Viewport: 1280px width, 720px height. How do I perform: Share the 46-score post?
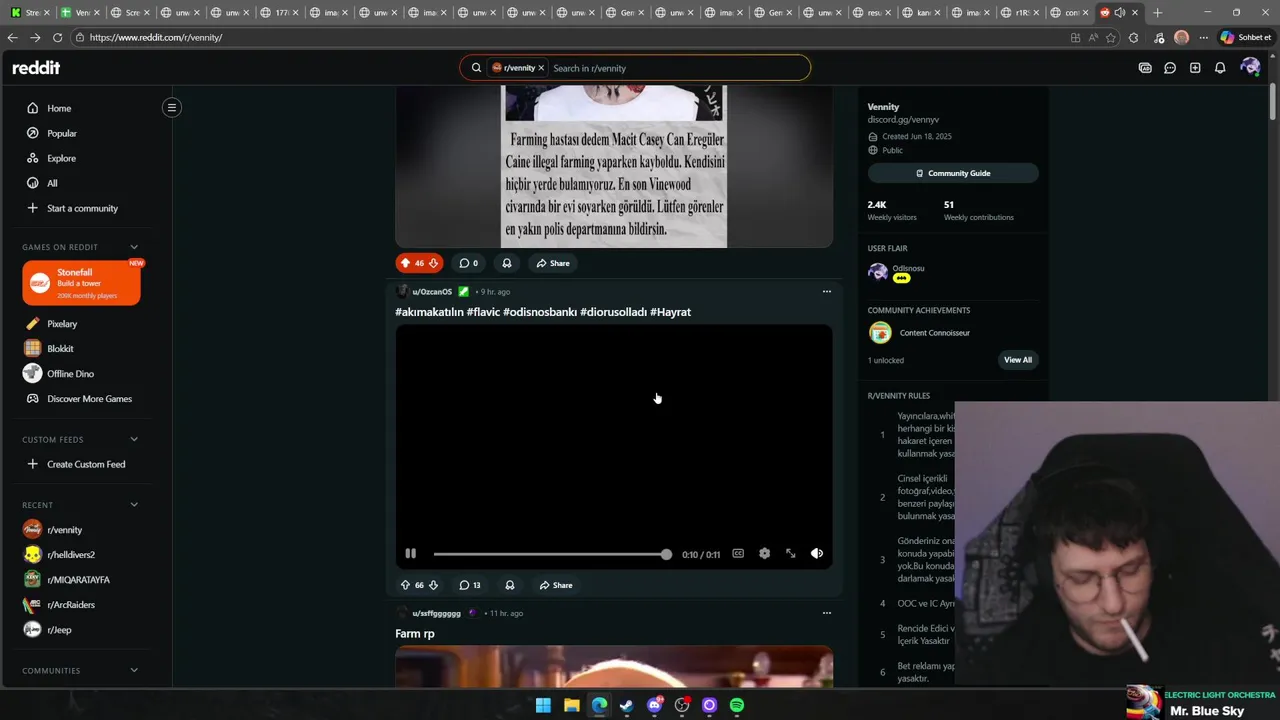pyautogui.click(x=553, y=263)
